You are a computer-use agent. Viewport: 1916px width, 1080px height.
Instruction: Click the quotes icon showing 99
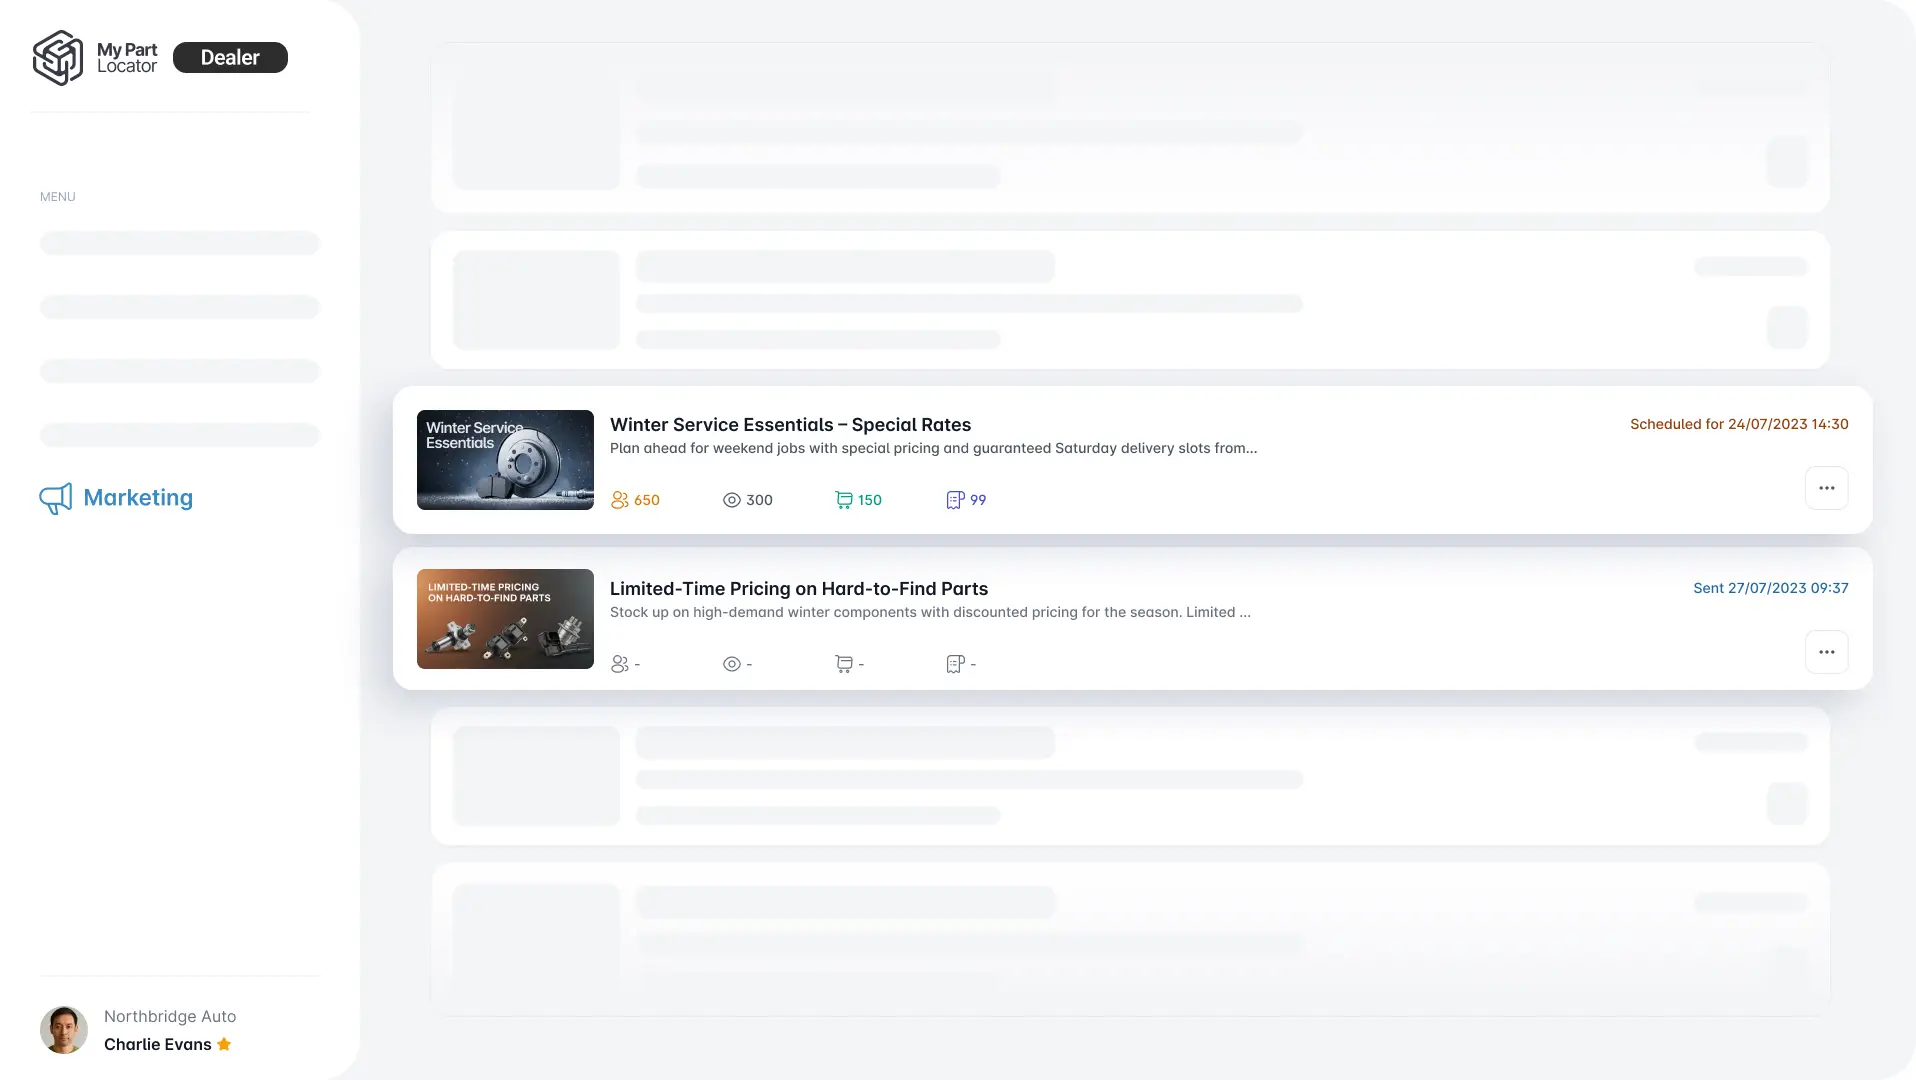pyautogui.click(x=955, y=500)
